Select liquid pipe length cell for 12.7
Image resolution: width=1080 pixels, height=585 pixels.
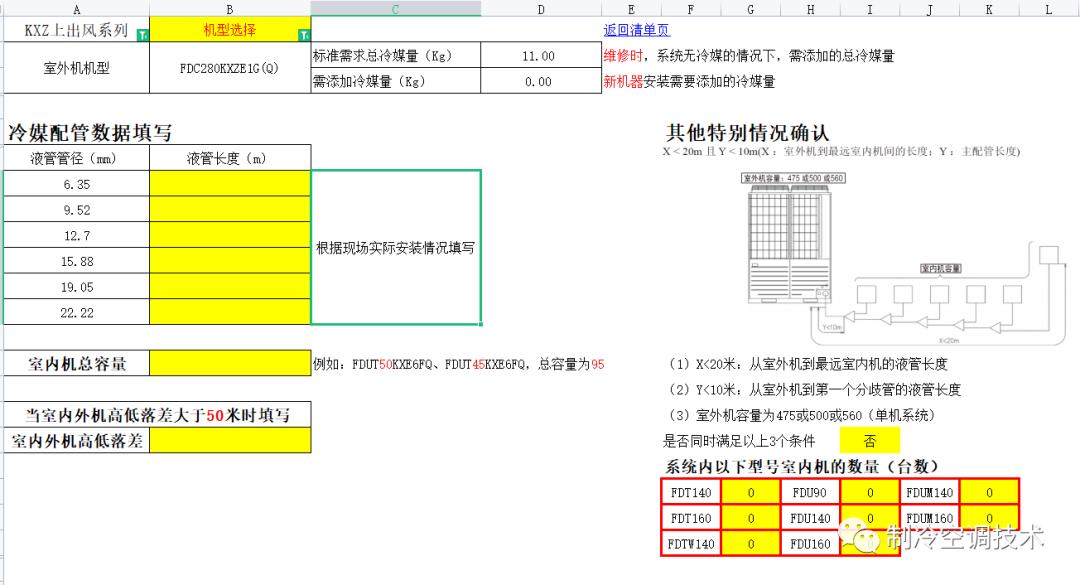coord(230,235)
